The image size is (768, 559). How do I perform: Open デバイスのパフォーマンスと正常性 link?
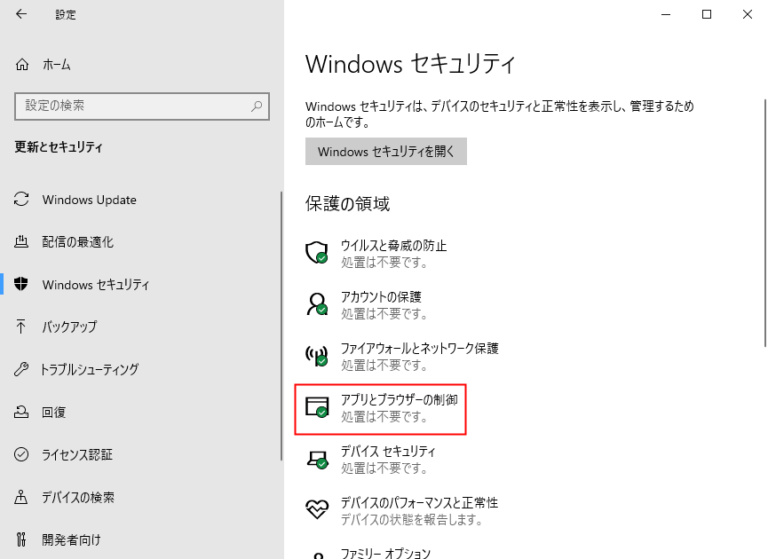419,503
